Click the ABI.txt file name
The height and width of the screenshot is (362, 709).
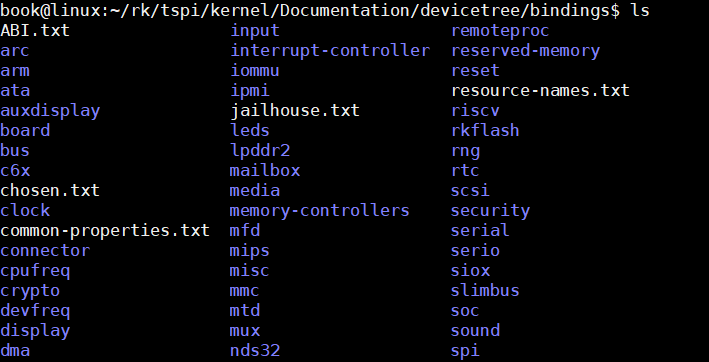pos(35,31)
